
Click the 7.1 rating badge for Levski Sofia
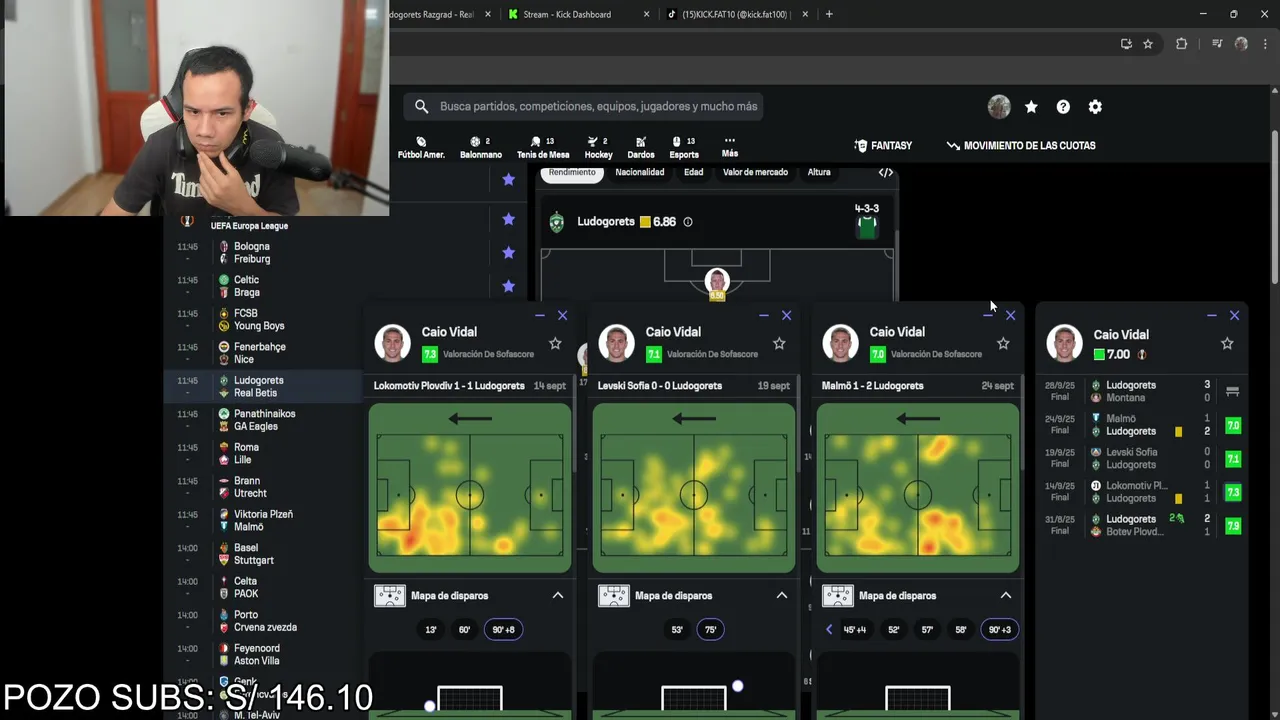tap(1233, 459)
